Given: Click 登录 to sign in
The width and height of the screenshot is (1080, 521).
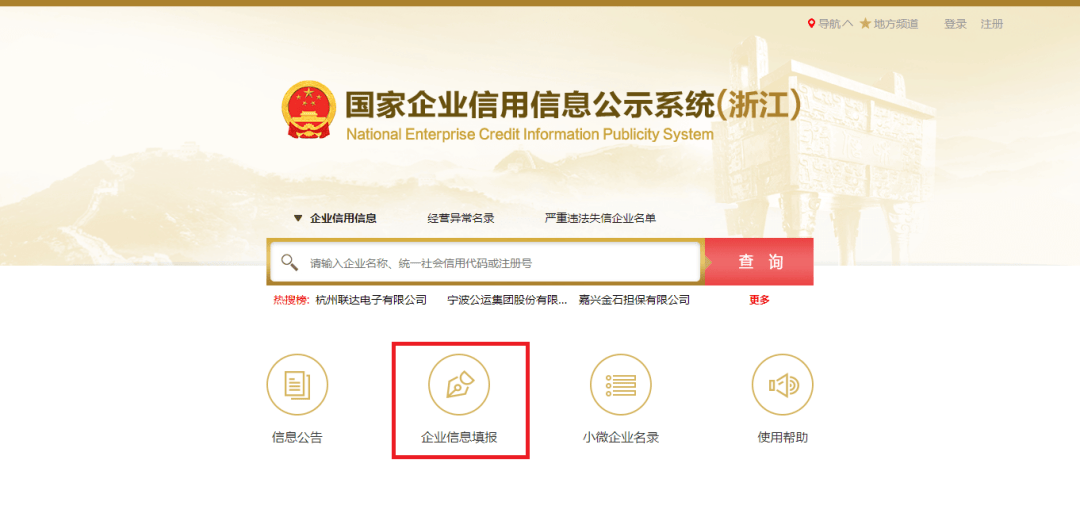Looking at the screenshot, I should point(955,24).
